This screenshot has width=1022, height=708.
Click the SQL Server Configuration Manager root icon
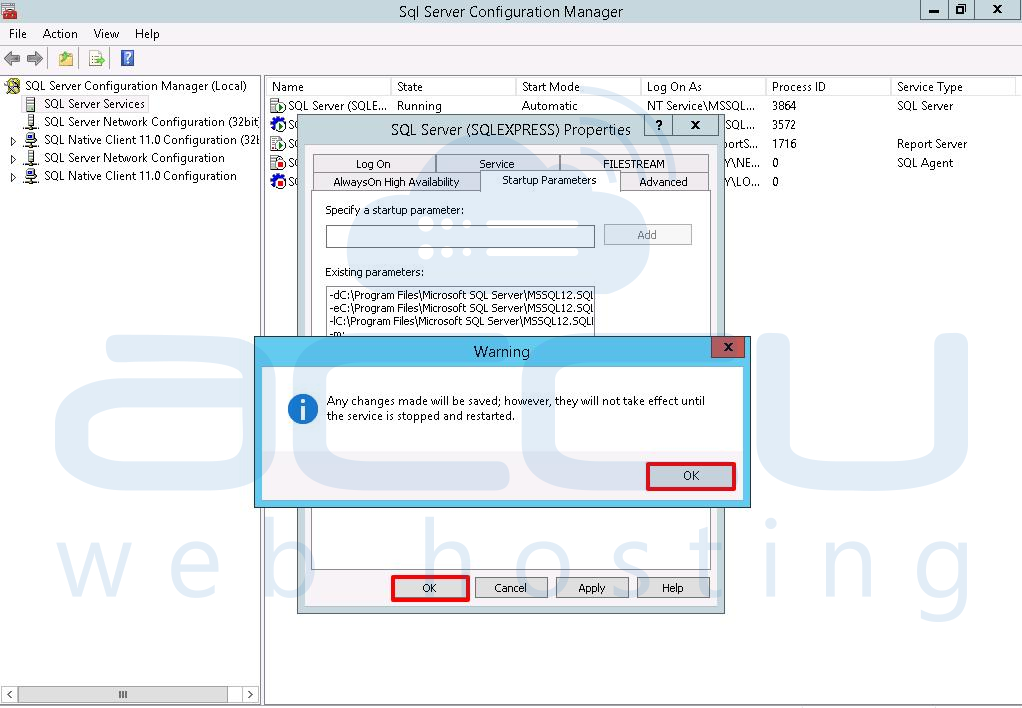[x=12, y=86]
